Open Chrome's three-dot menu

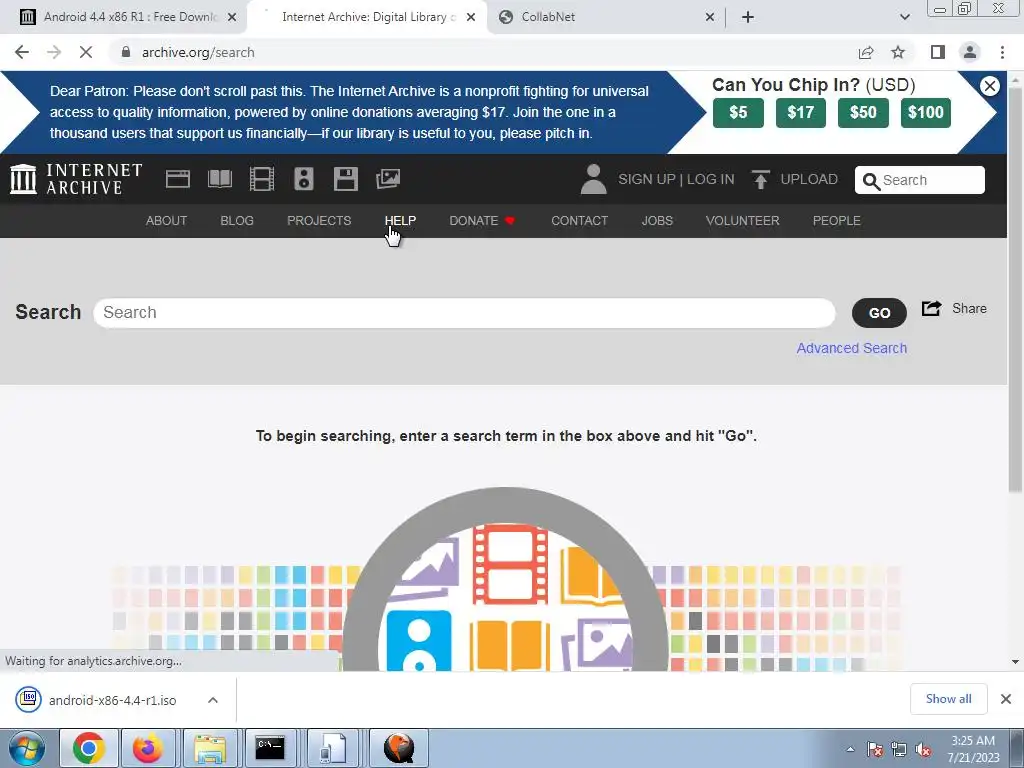(x=1002, y=52)
